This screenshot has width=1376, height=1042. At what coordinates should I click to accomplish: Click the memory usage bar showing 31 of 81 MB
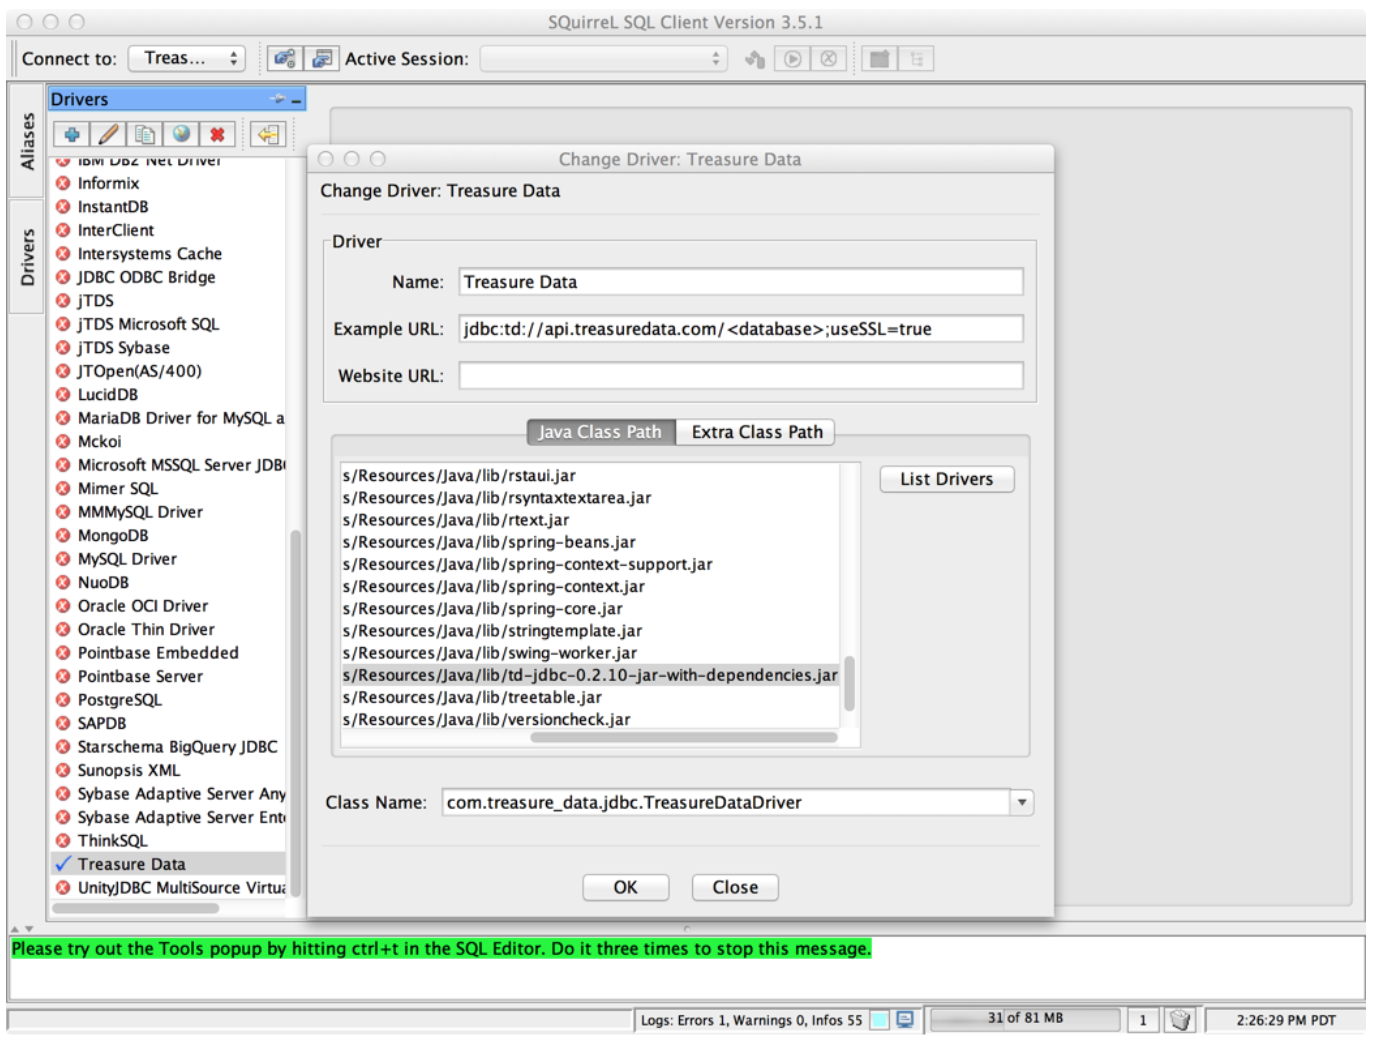1024,1019
